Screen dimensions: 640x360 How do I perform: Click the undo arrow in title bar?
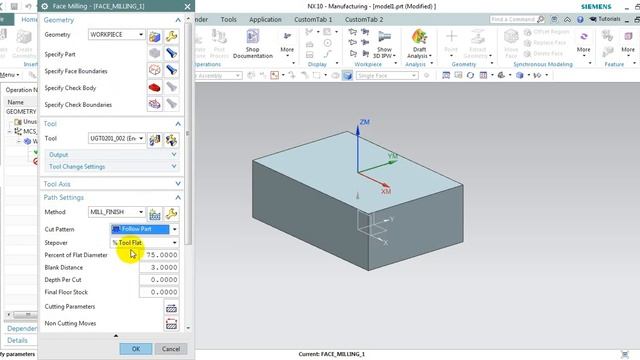28,6
